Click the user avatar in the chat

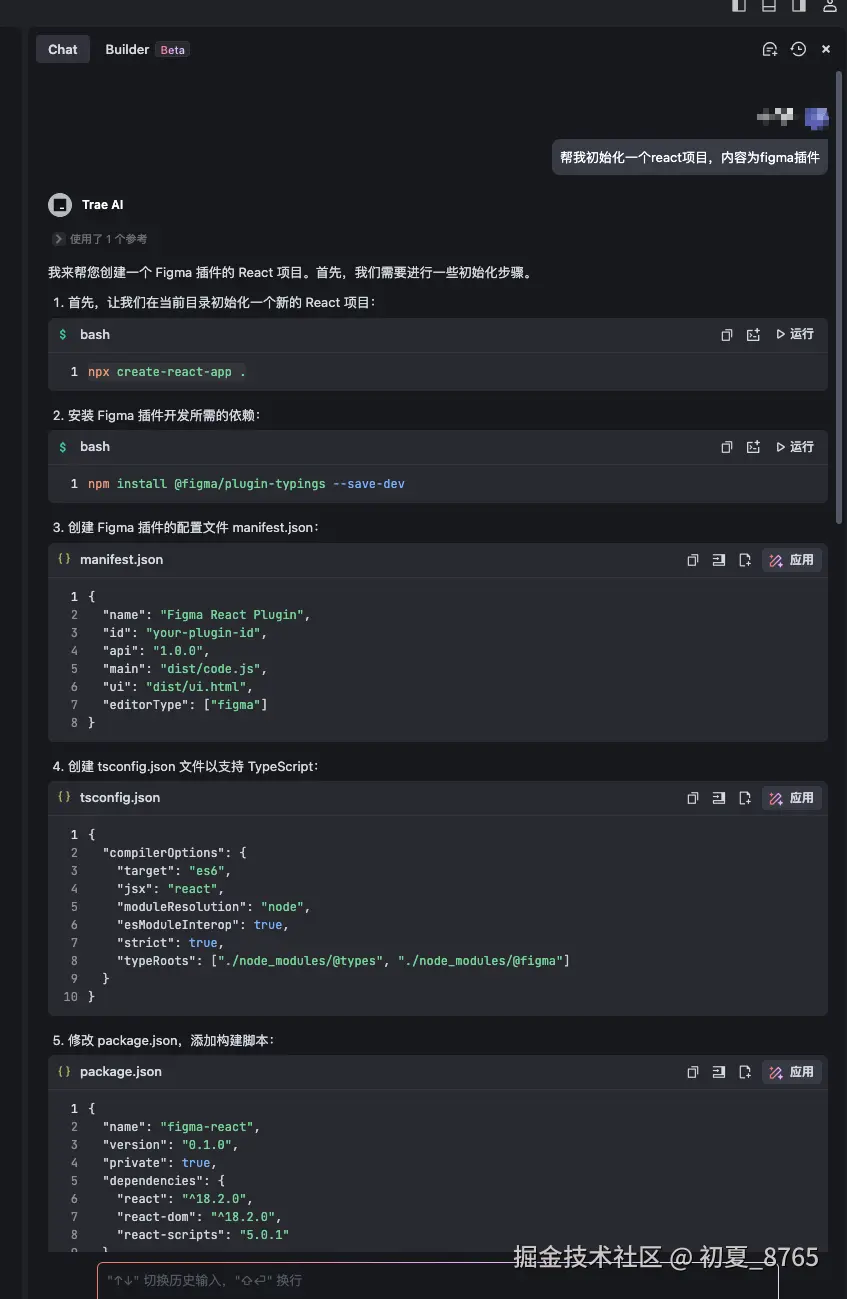816,117
